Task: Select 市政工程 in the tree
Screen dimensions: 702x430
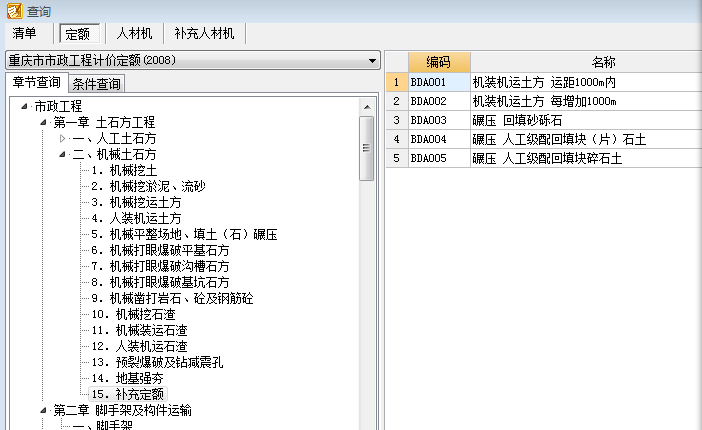Action: pos(58,107)
